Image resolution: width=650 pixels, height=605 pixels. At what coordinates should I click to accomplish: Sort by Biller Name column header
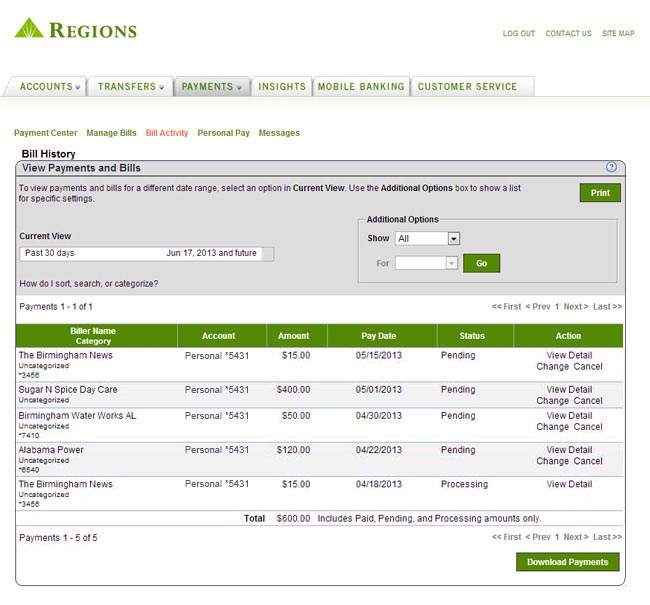(x=93, y=331)
